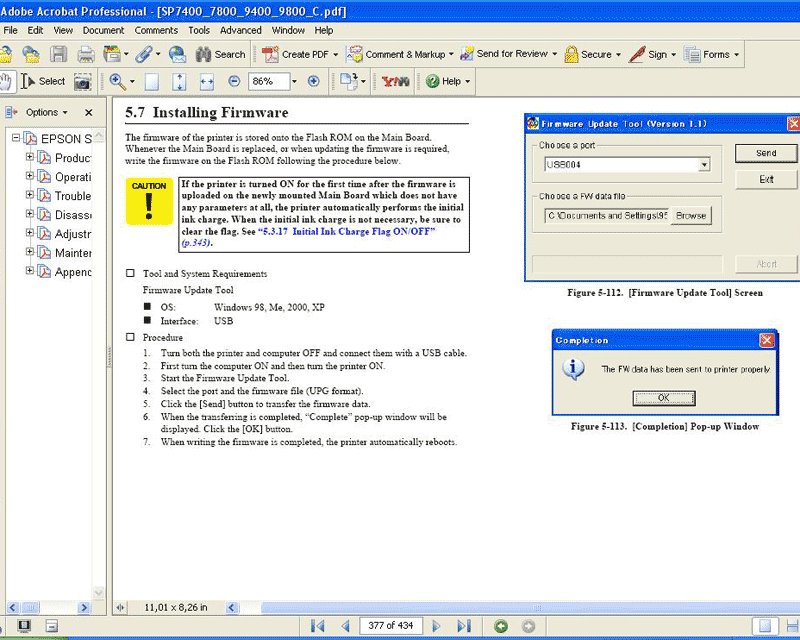
Task: Open the Comments menu
Action: click(156, 31)
